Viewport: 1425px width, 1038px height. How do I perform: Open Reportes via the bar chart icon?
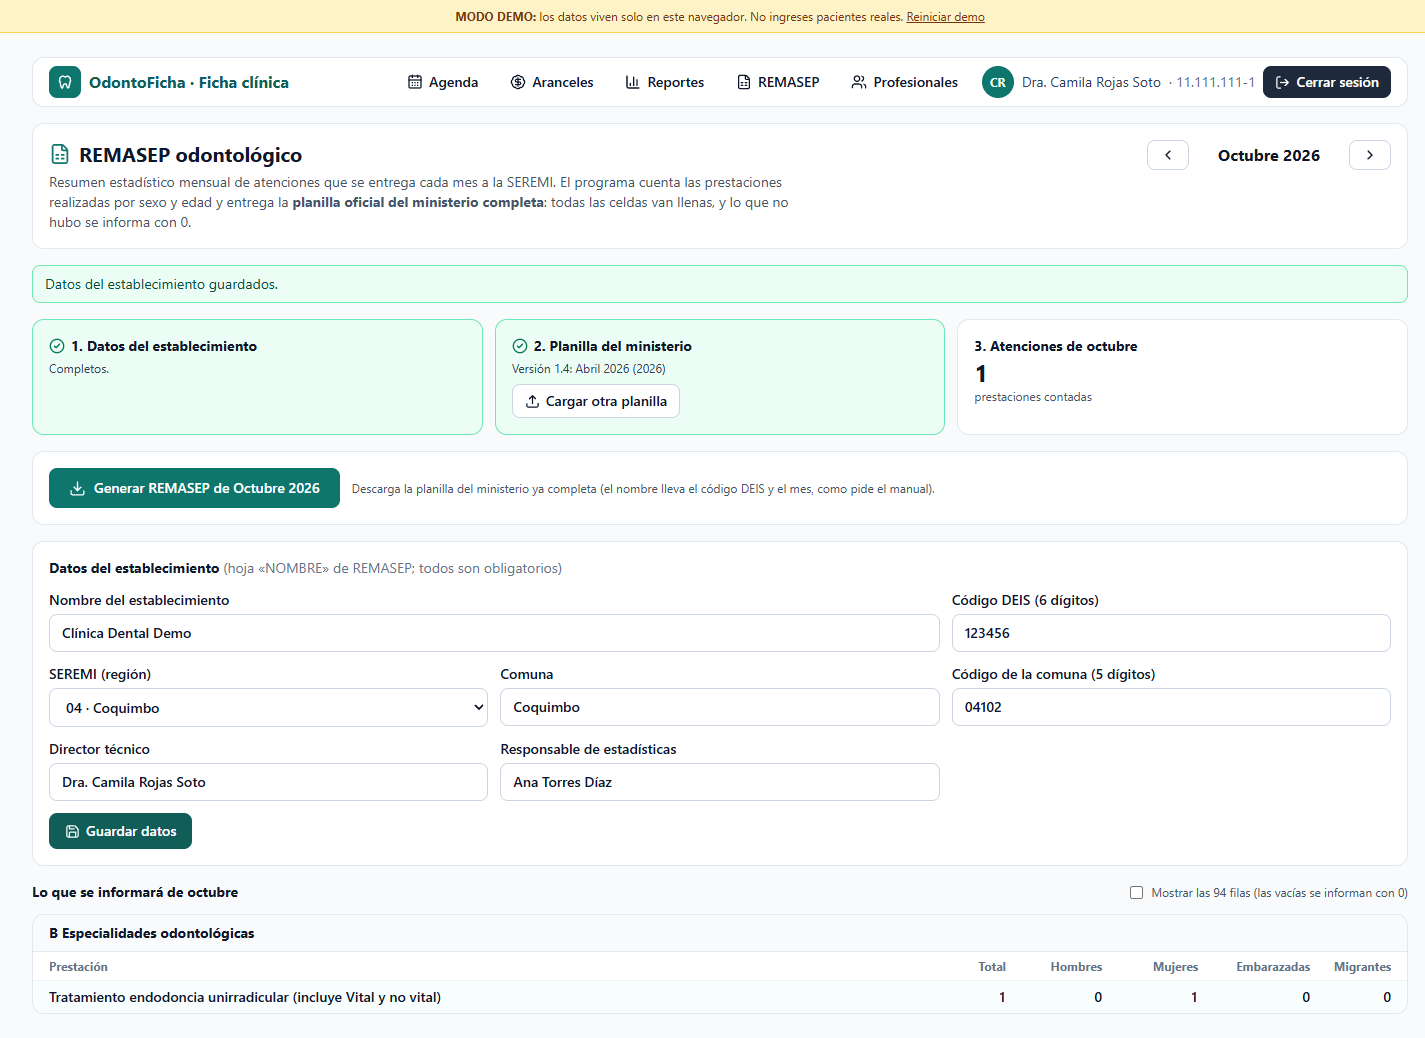coord(633,82)
